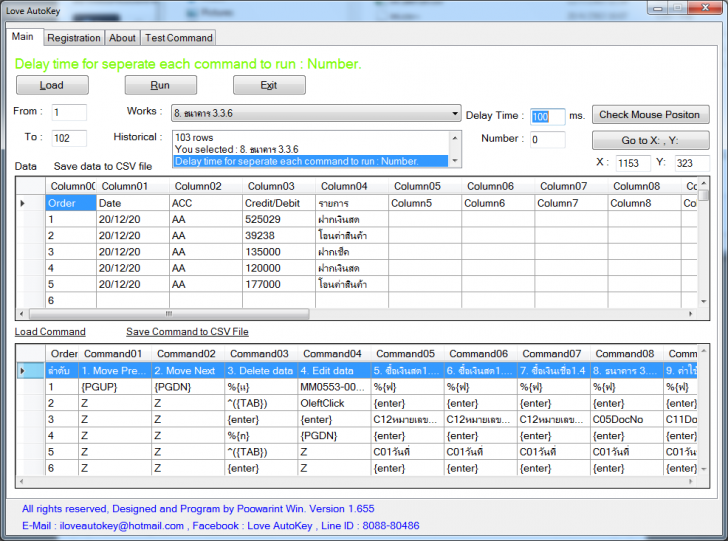The image size is (728, 541).
Task: Open the About tab
Action: (x=122, y=38)
